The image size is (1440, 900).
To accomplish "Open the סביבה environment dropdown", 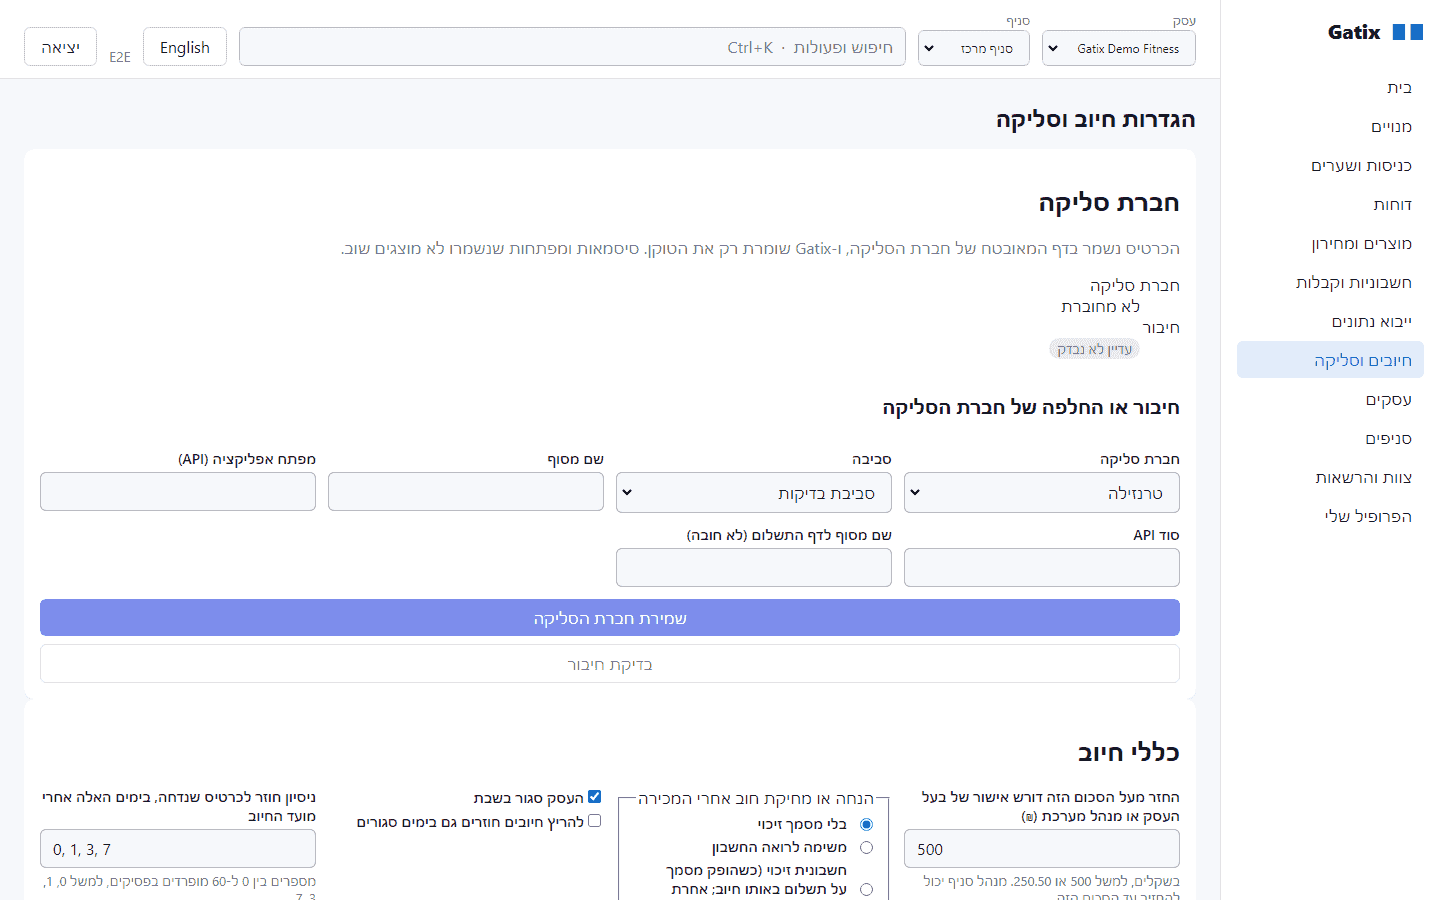I will [753, 493].
